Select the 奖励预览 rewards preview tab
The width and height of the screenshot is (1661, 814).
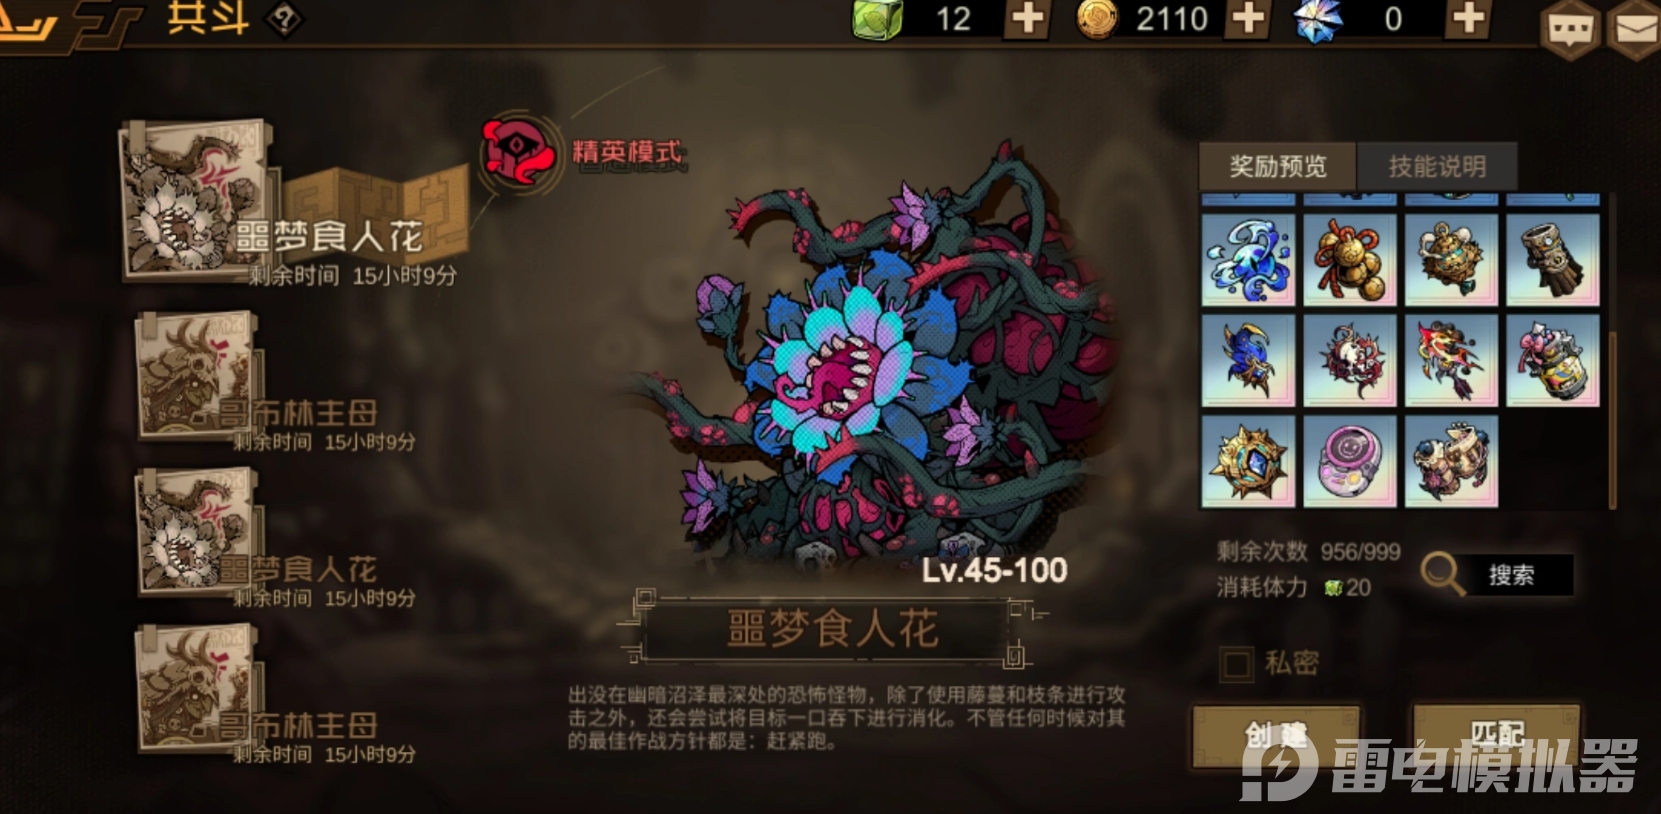pos(1277,166)
